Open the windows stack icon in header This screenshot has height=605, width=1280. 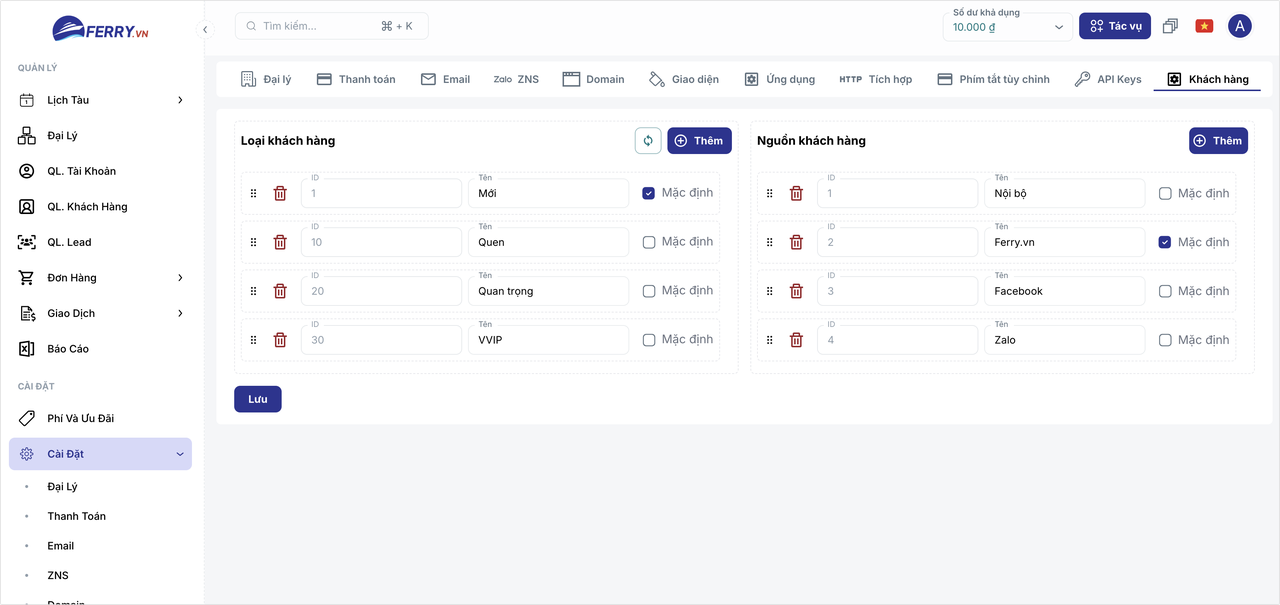[1170, 26]
